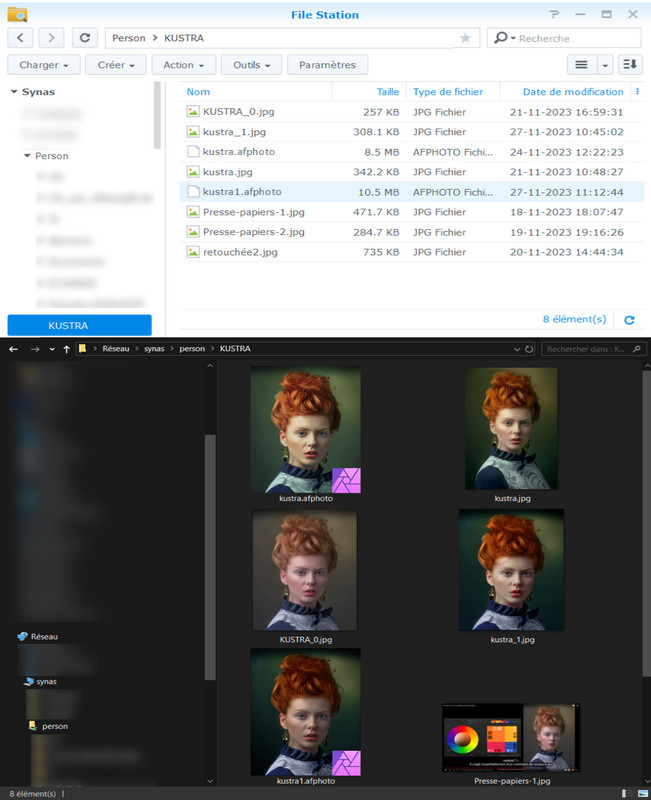The height and width of the screenshot is (800, 651).
Task: Select the retouchée2.jpg file row
Action: click(x=411, y=252)
